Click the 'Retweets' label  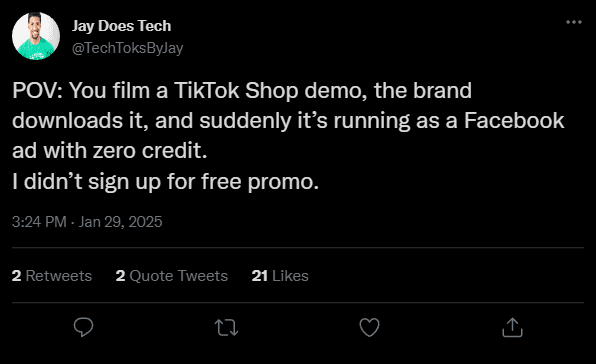coord(59,276)
